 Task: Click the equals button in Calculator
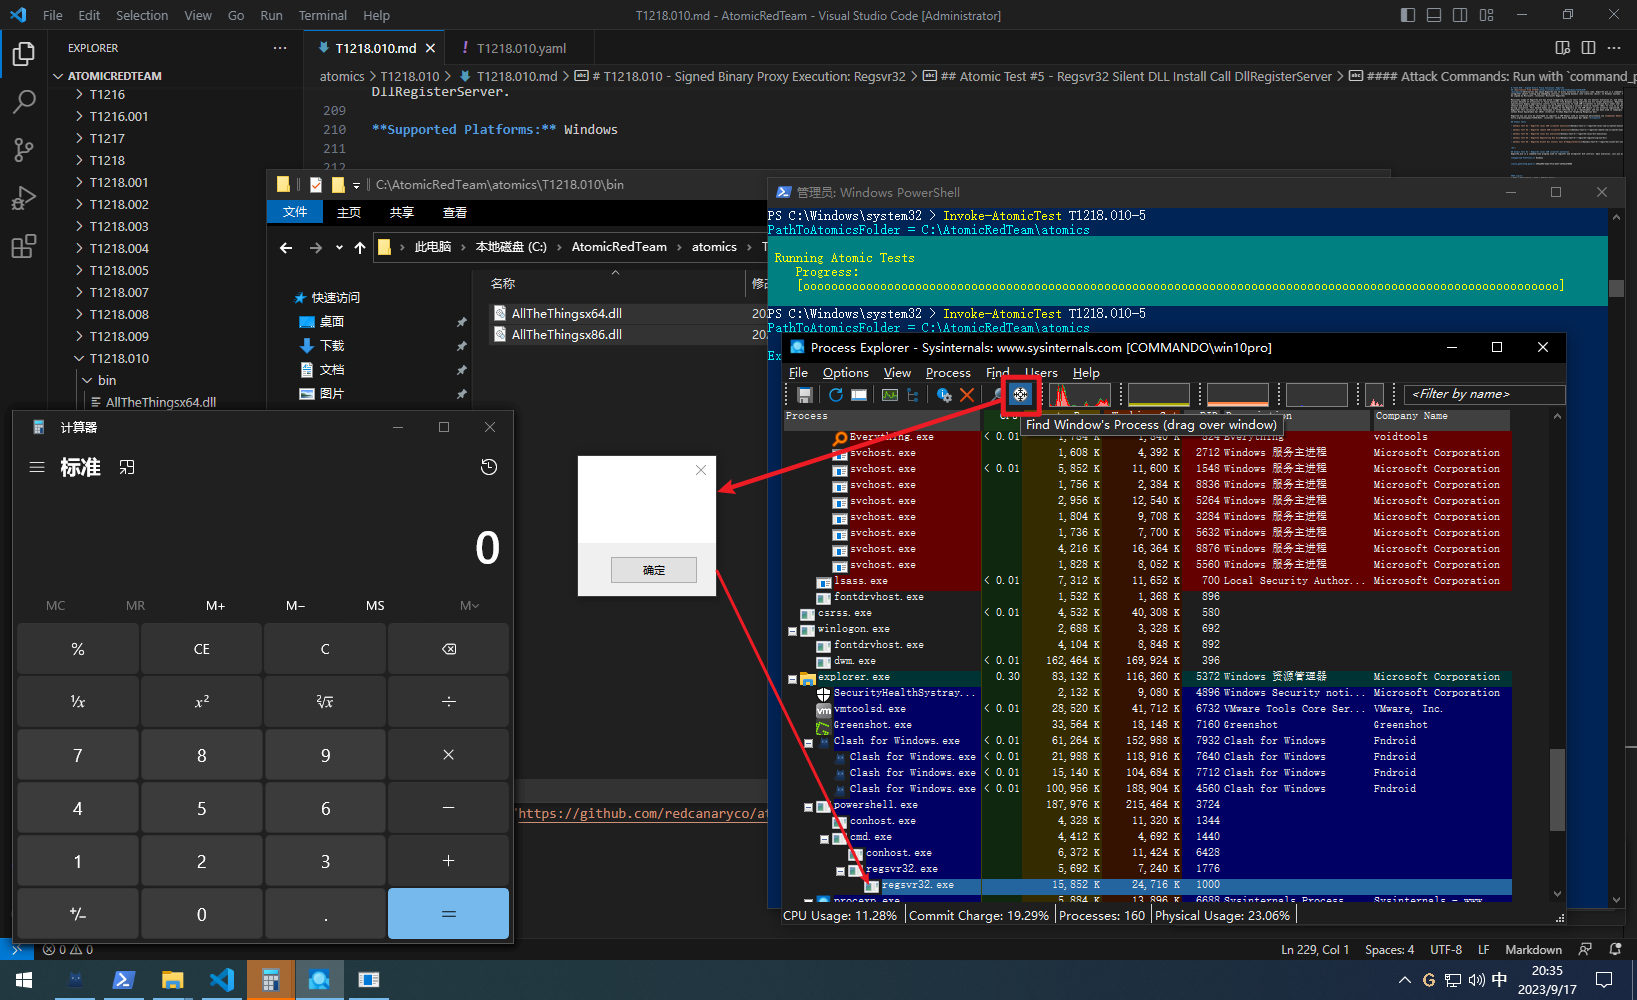tap(449, 914)
